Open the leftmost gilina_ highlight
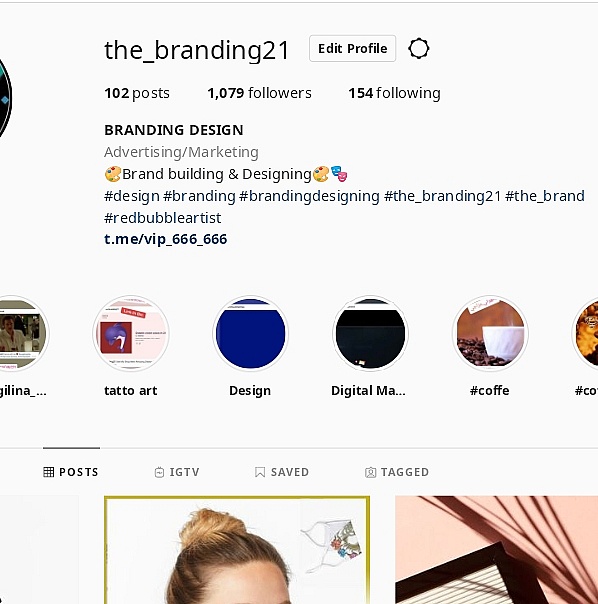The height and width of the screenshot is (604, 598). point(23,333)
